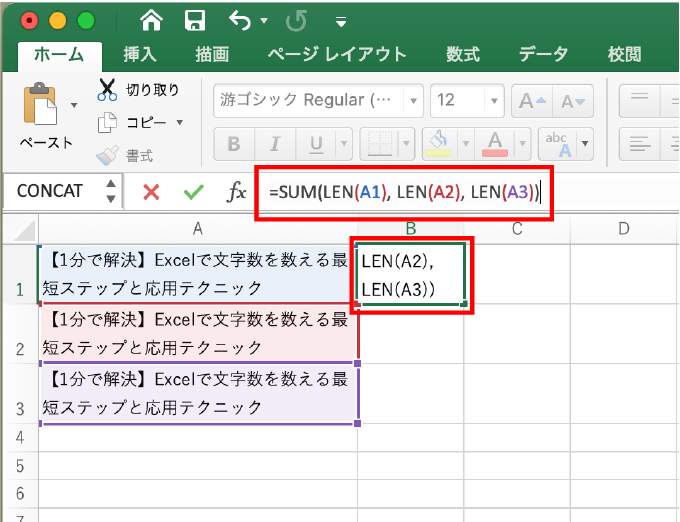
Task: Click the select all corner triangle
Action: pos(23,230)
